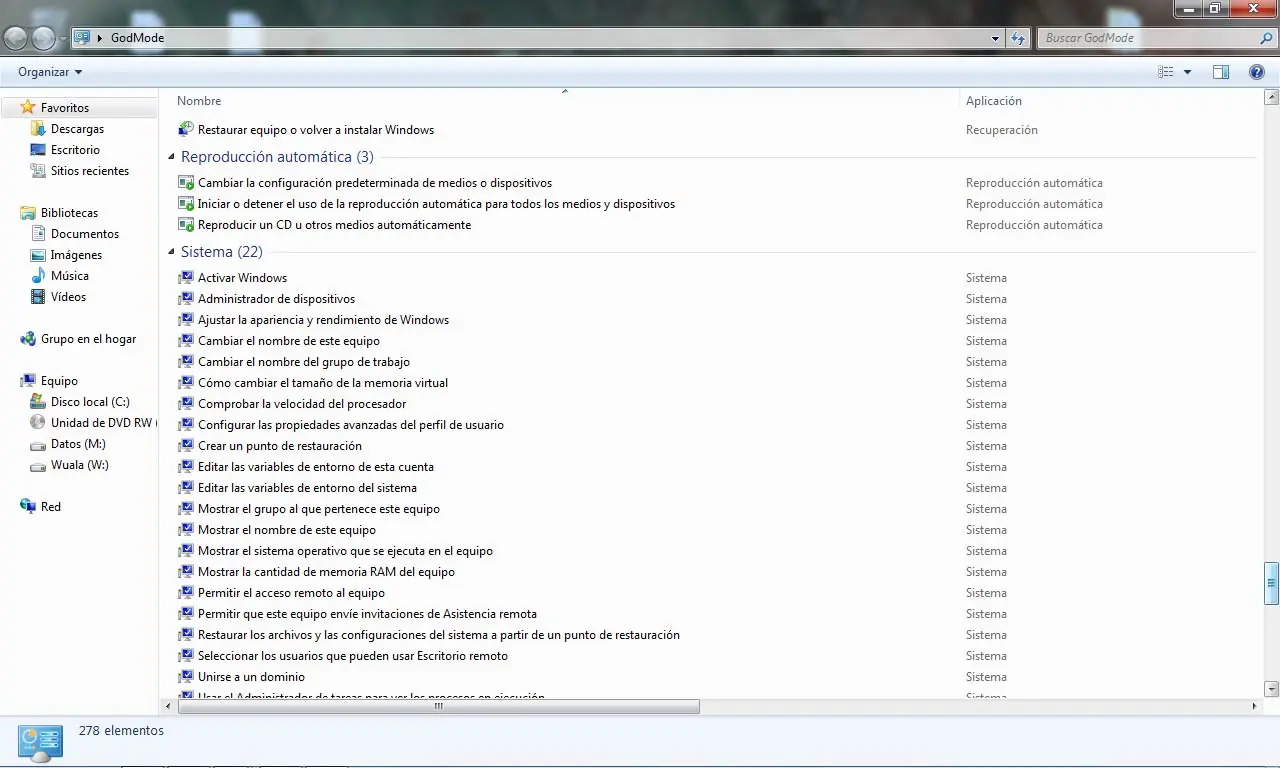The height and width of the screenshot is (768, 1280).
Task: Open Mostrar el grupo al que pertenece este equipo
Action: pos(319,509)
